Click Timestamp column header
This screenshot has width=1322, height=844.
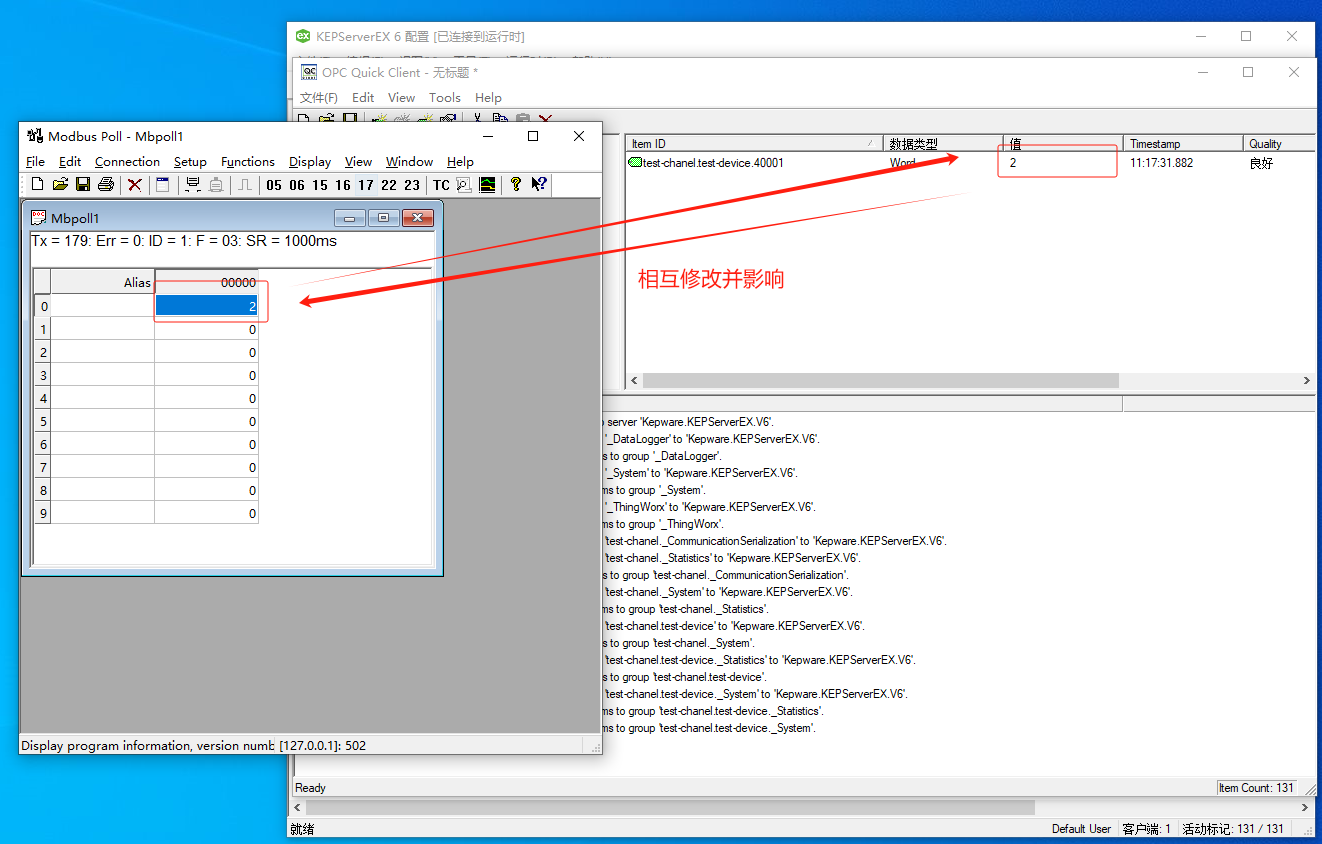point(1183,143)
